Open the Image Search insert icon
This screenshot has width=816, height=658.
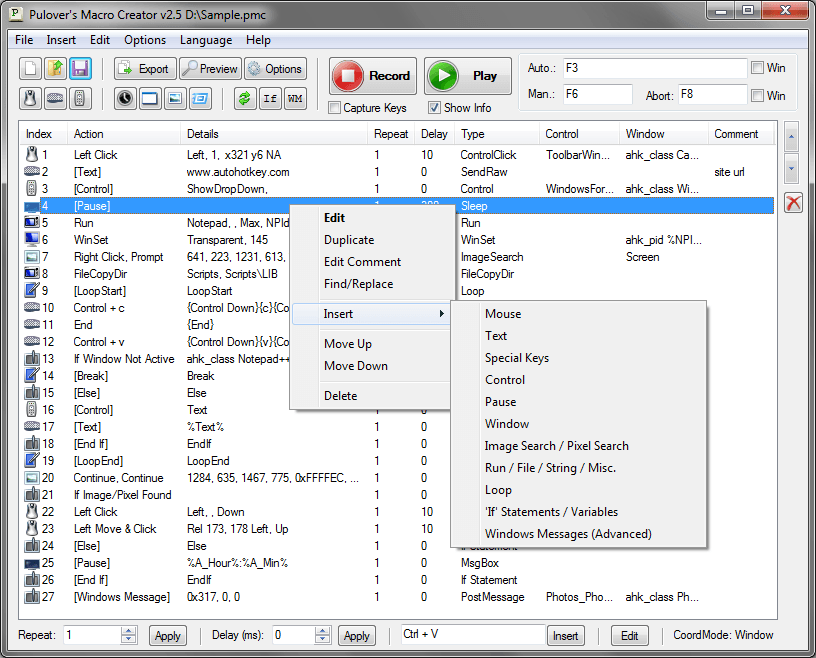pyautogui.click(x=177, y=99)
